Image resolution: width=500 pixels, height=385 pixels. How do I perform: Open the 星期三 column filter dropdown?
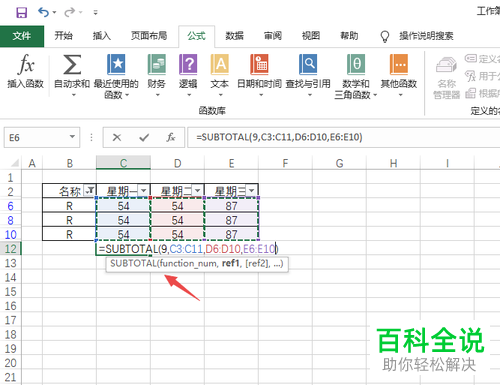[251, 191]
